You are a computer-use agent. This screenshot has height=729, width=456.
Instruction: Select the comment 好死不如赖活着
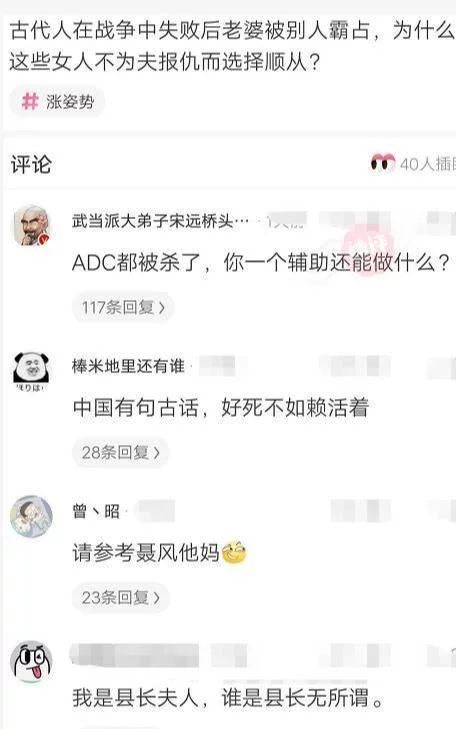tap(220, 408)
